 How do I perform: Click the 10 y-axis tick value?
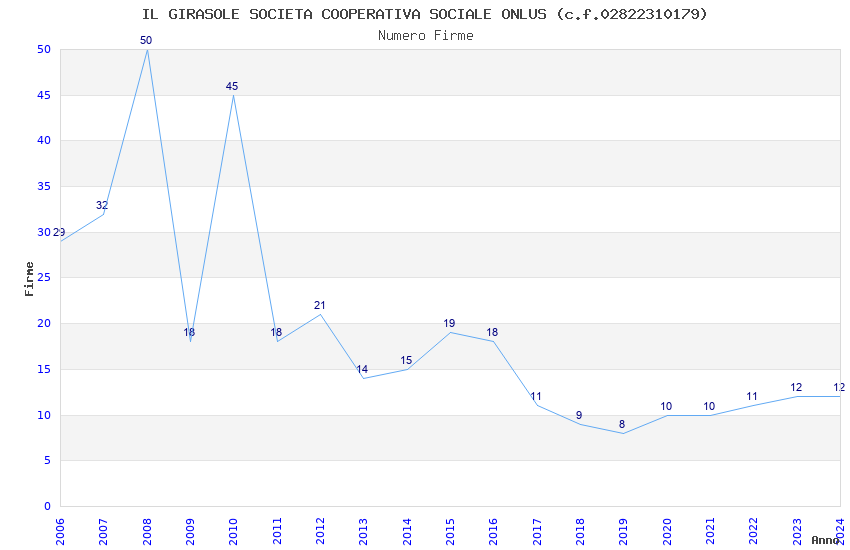pyautogui.click(x=44, y=415)
